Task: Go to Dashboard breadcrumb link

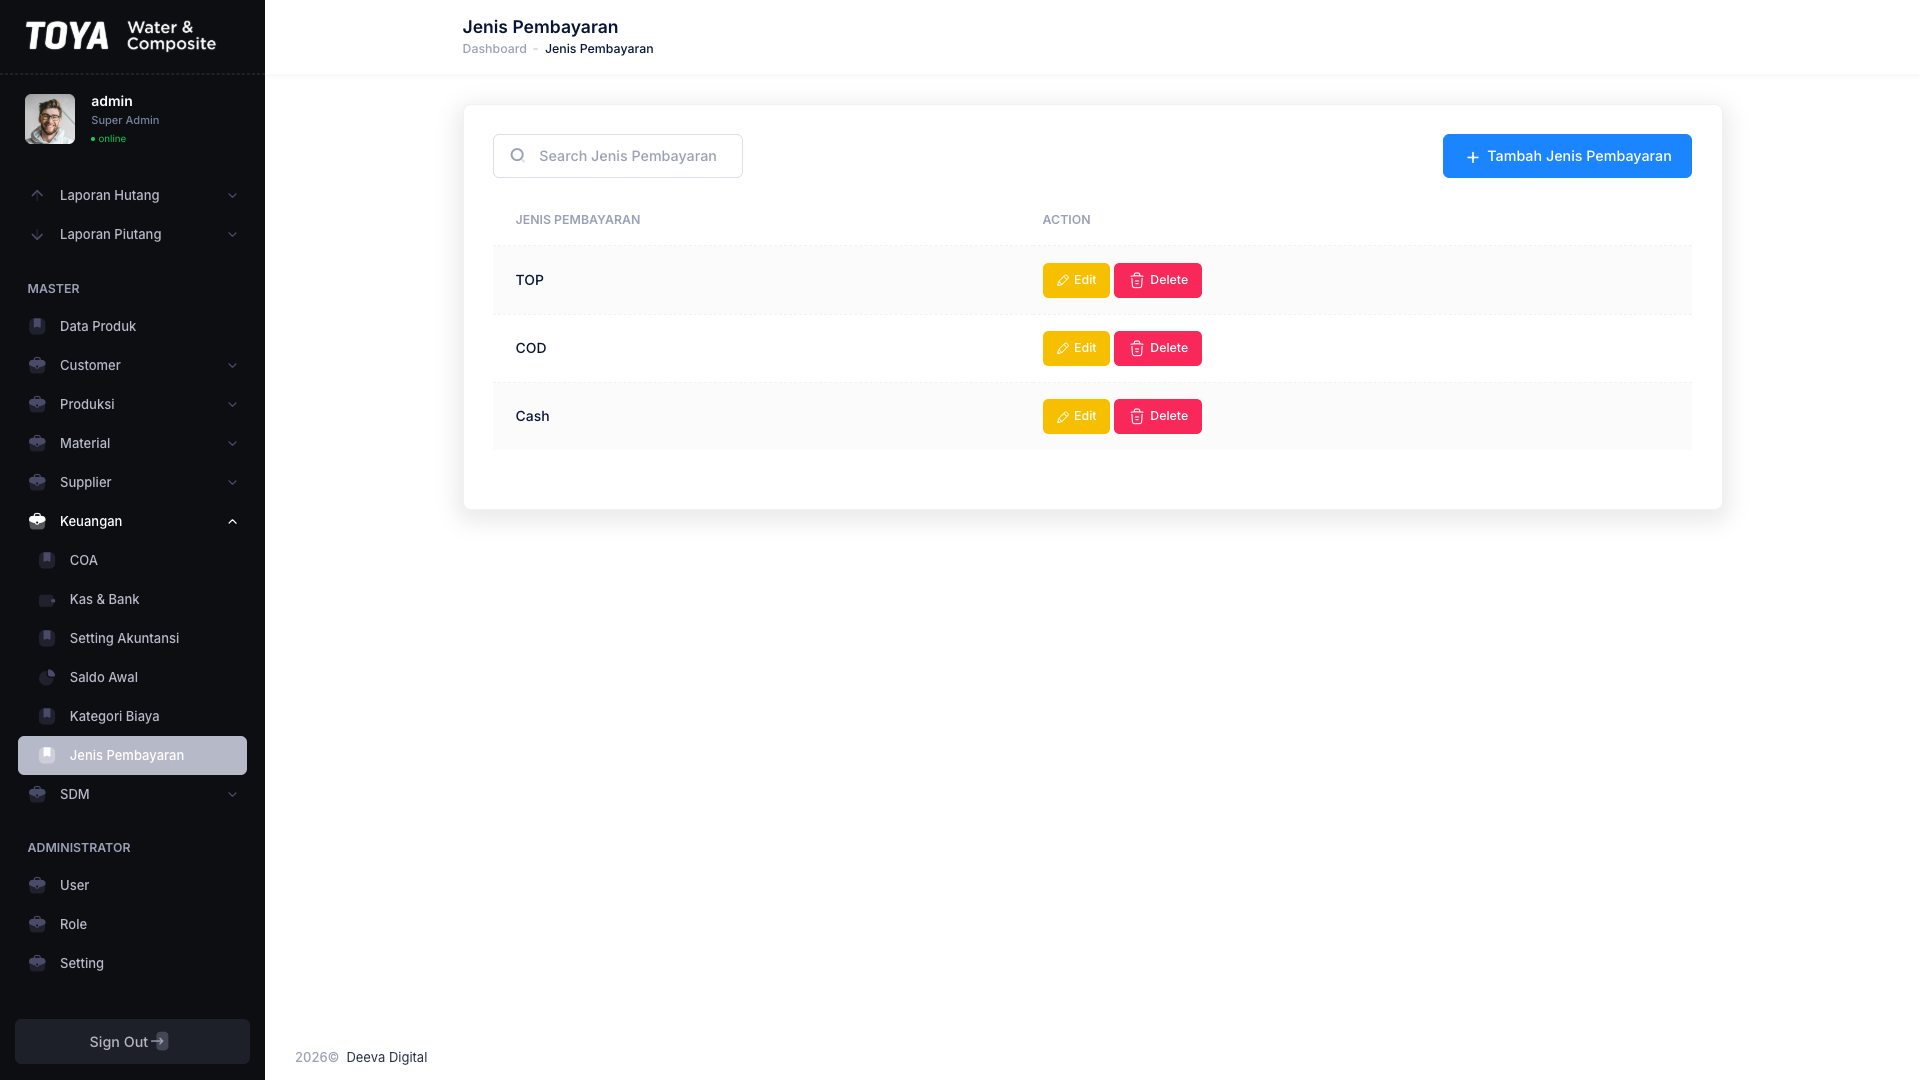Action: (x=494, y=49)
